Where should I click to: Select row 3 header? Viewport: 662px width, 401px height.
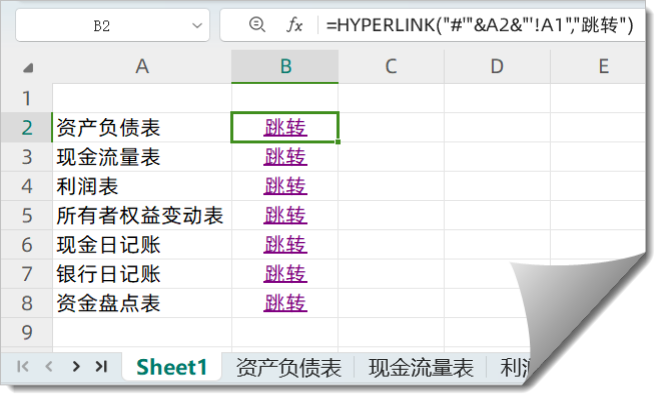[x=27, y=157]
